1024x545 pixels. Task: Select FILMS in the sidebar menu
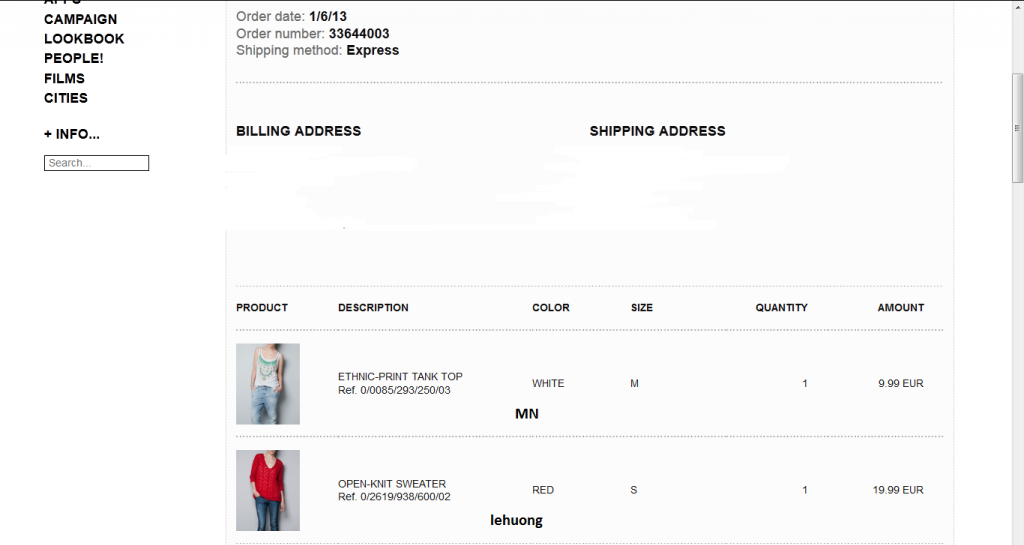64,78
